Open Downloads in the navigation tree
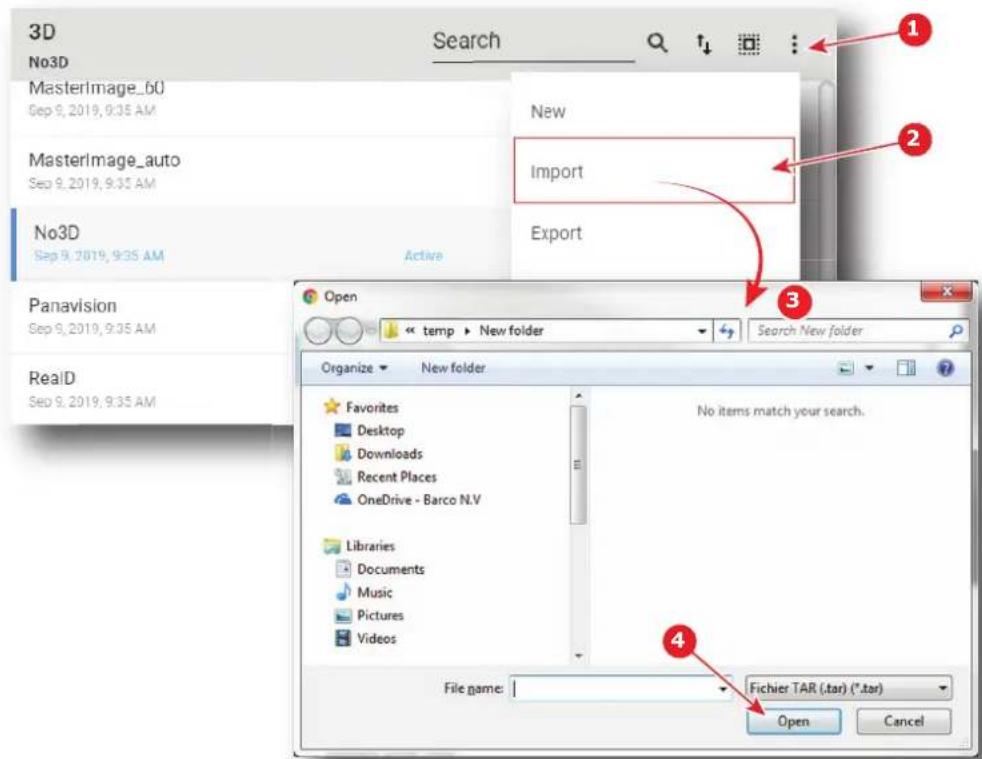Viewport: 982px width, 759px height. pos(379,453)
